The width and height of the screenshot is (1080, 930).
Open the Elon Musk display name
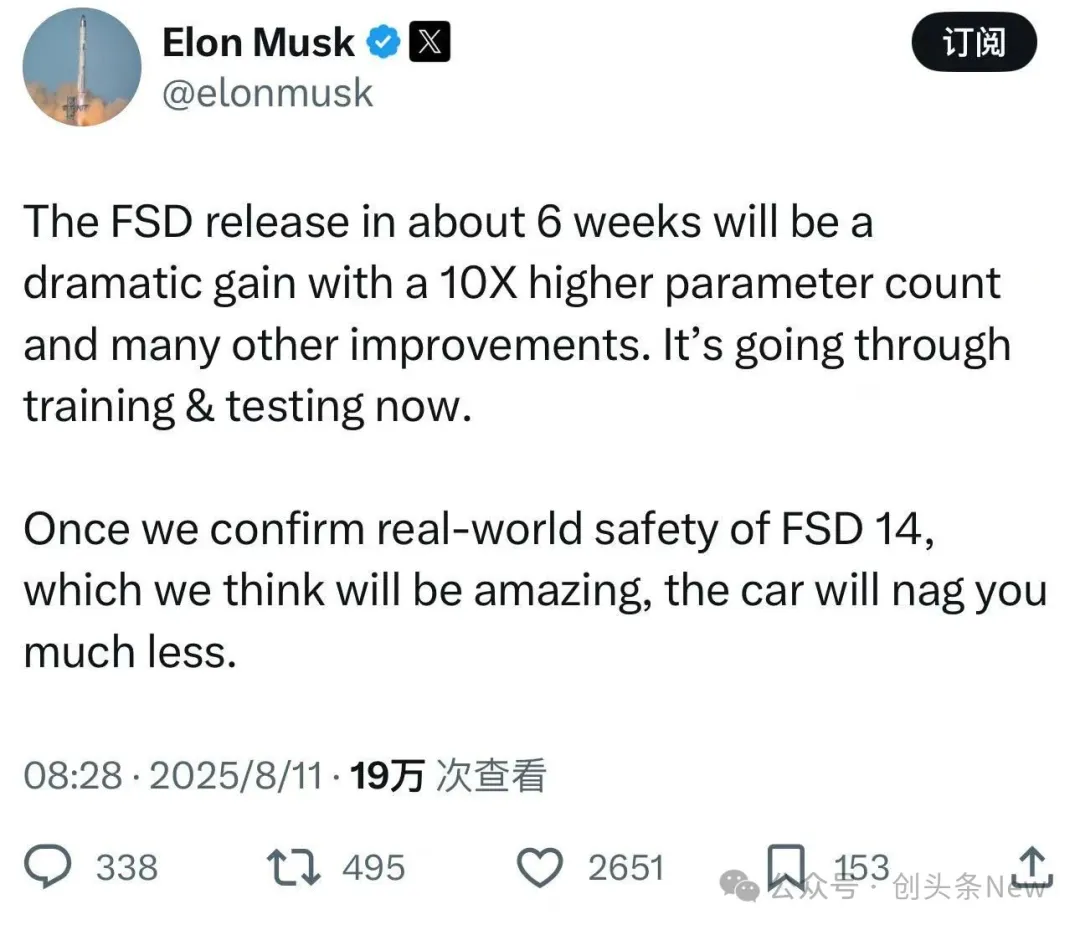[x=258, y=42]
